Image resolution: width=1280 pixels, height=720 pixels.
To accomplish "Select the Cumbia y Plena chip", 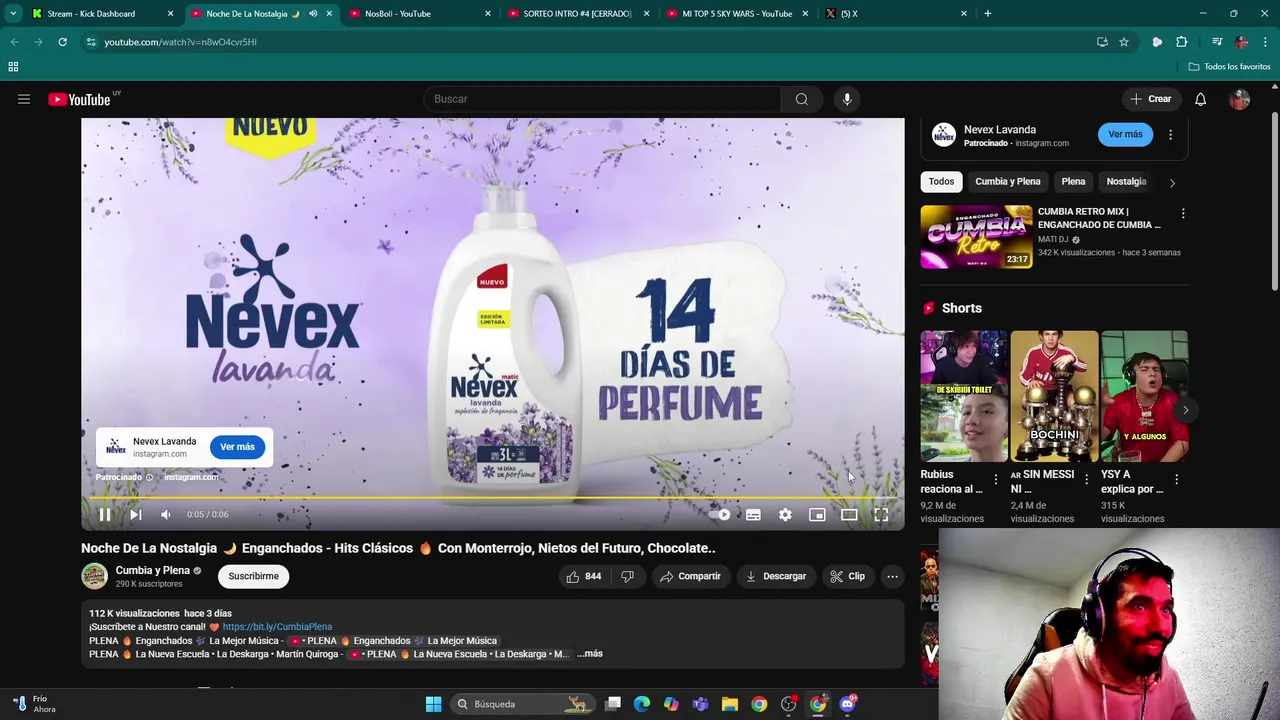I will [1008, 181].
